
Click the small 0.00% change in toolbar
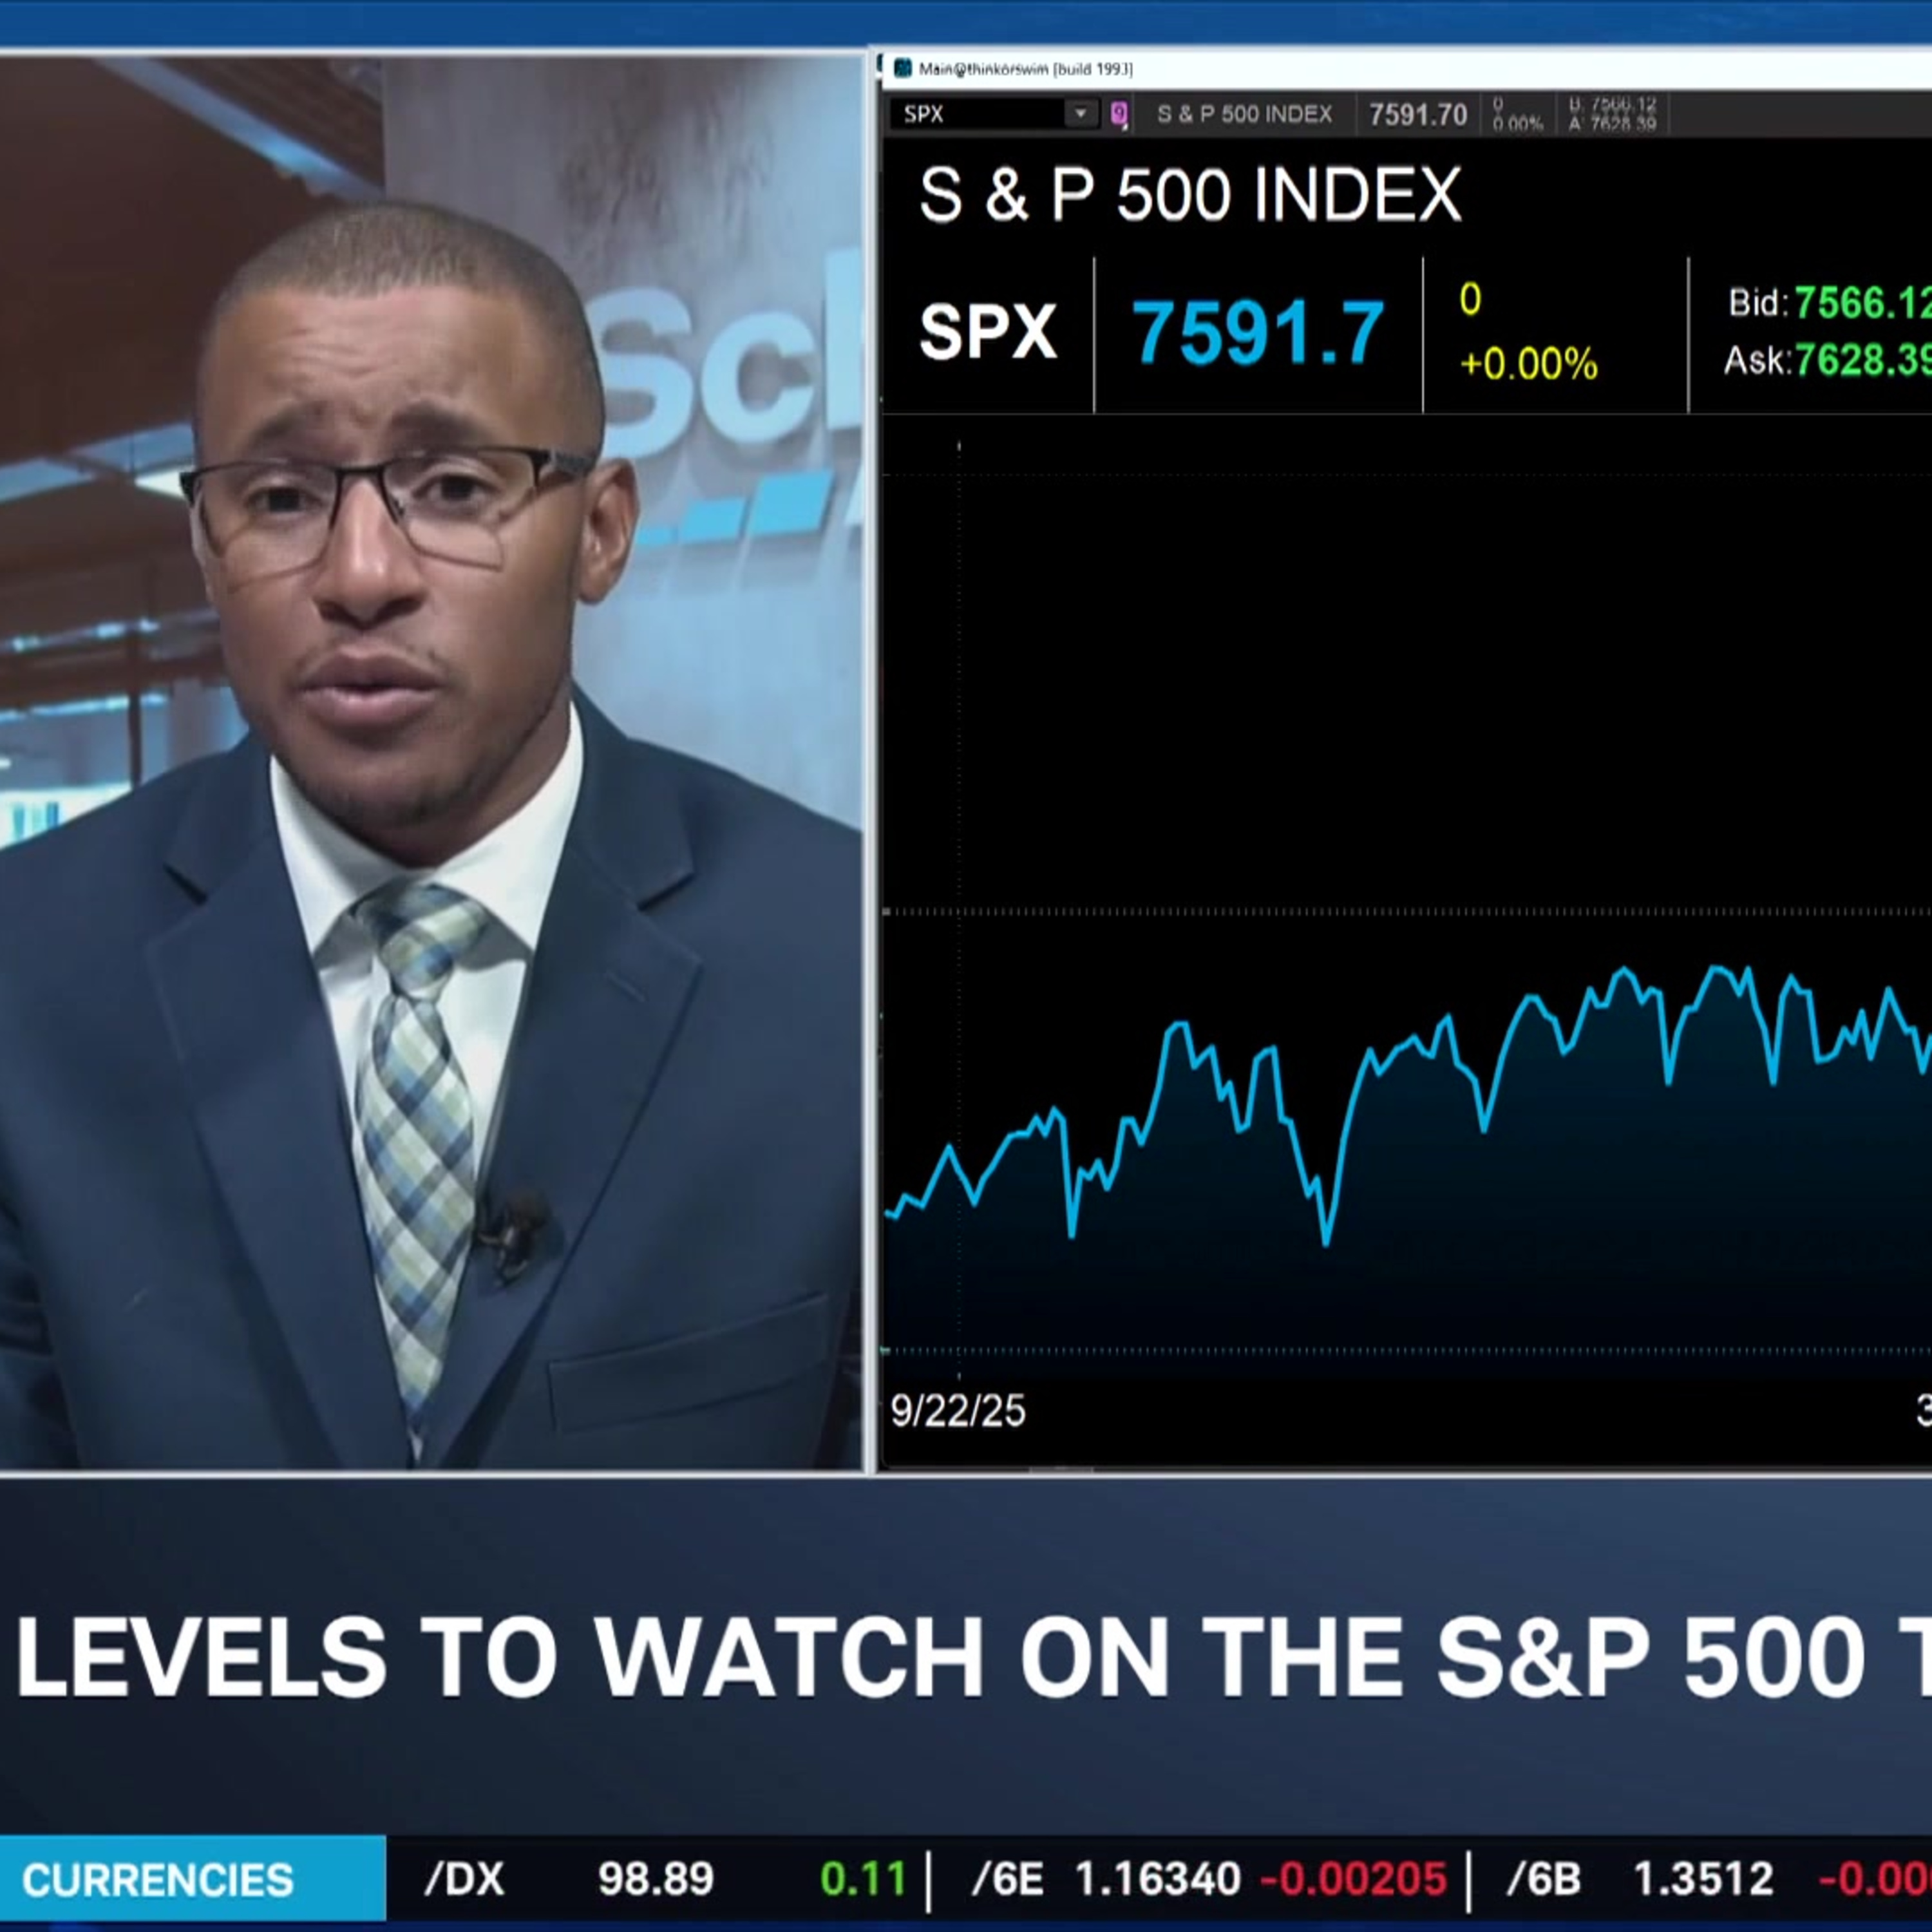pyautogui.click(x=1517, y=124)
